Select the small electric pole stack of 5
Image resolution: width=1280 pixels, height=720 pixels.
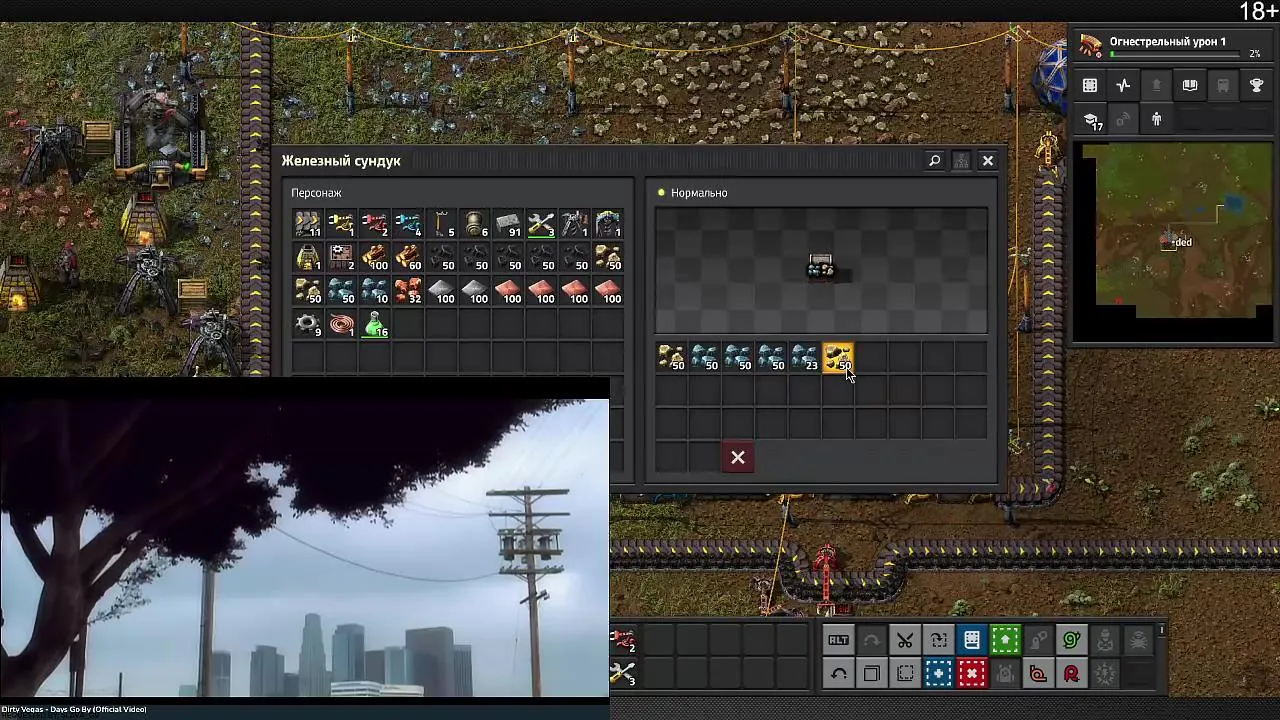click(442, 224)
